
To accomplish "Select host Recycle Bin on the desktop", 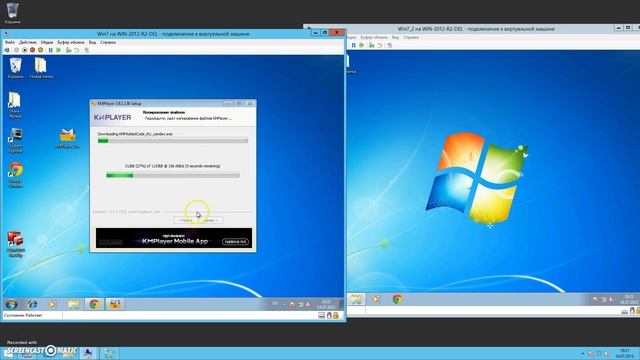I will 13,13.
